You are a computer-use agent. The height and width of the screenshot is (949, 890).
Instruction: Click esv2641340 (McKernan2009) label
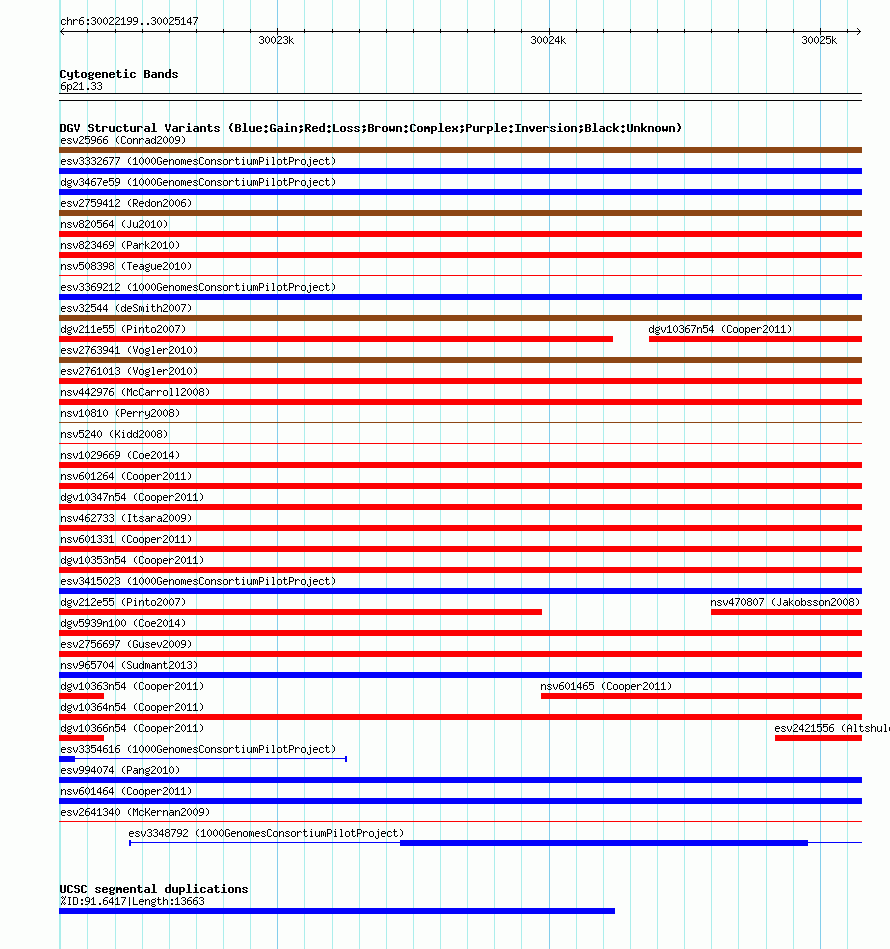(x=135, y=812)
